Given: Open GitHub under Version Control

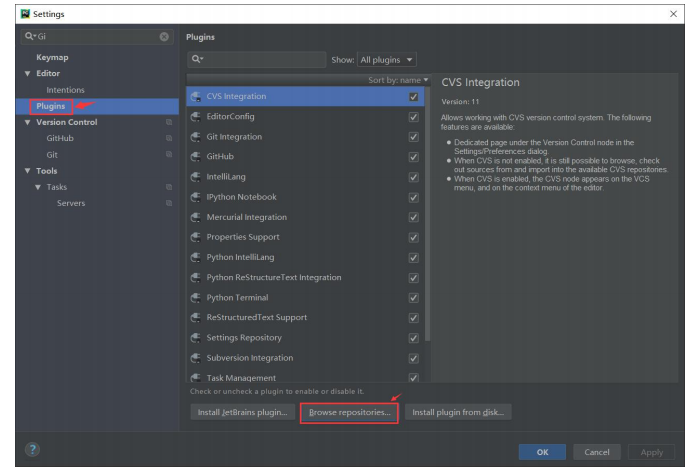Looking at the screenshot, I should pyautogui.click(x=60, y=138).
